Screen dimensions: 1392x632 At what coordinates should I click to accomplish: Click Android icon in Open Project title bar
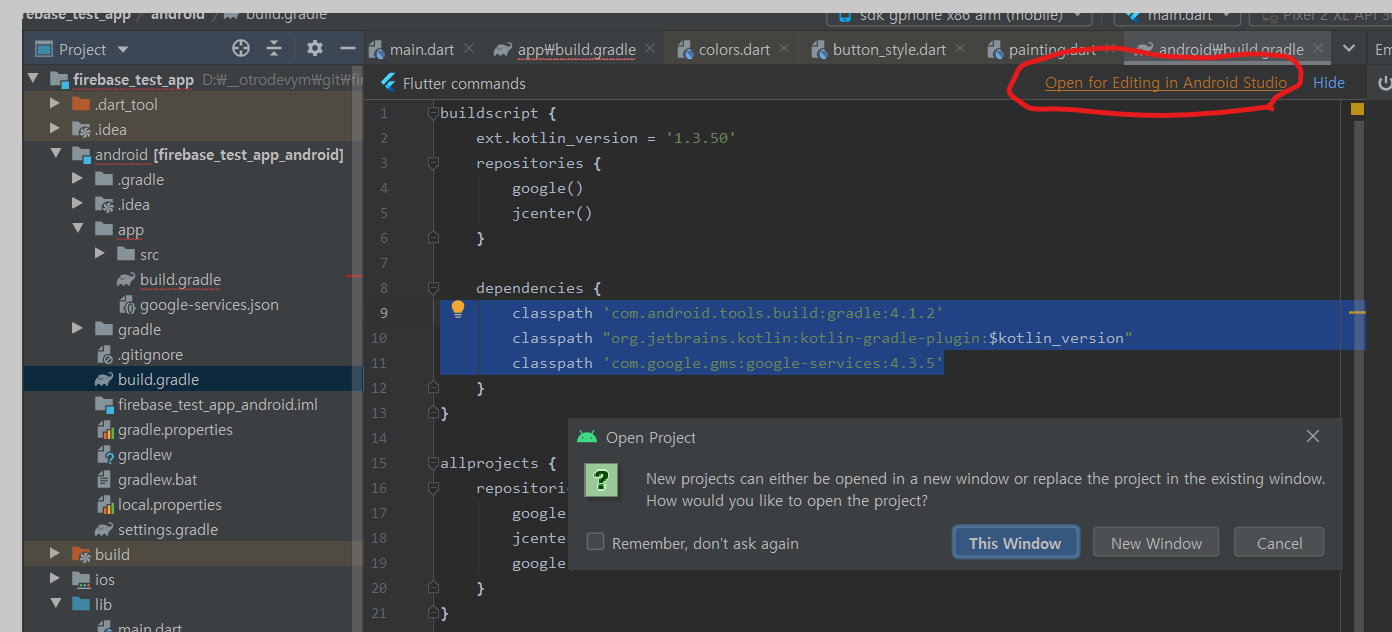pos(587,437)
